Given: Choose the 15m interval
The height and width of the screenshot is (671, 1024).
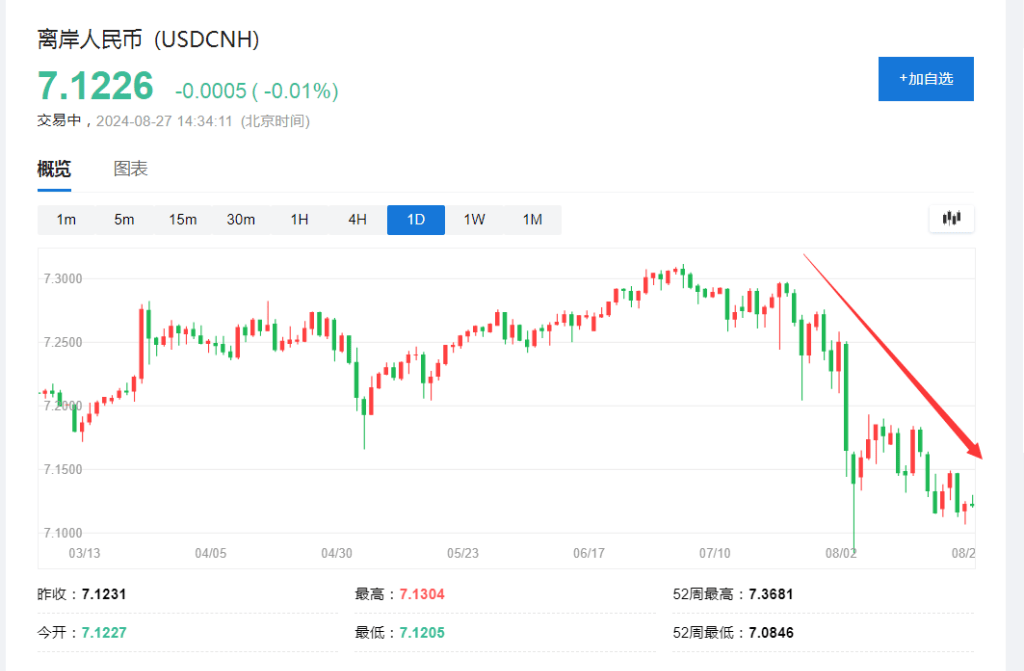Looking at the screenshot, I should pos(182,220).
